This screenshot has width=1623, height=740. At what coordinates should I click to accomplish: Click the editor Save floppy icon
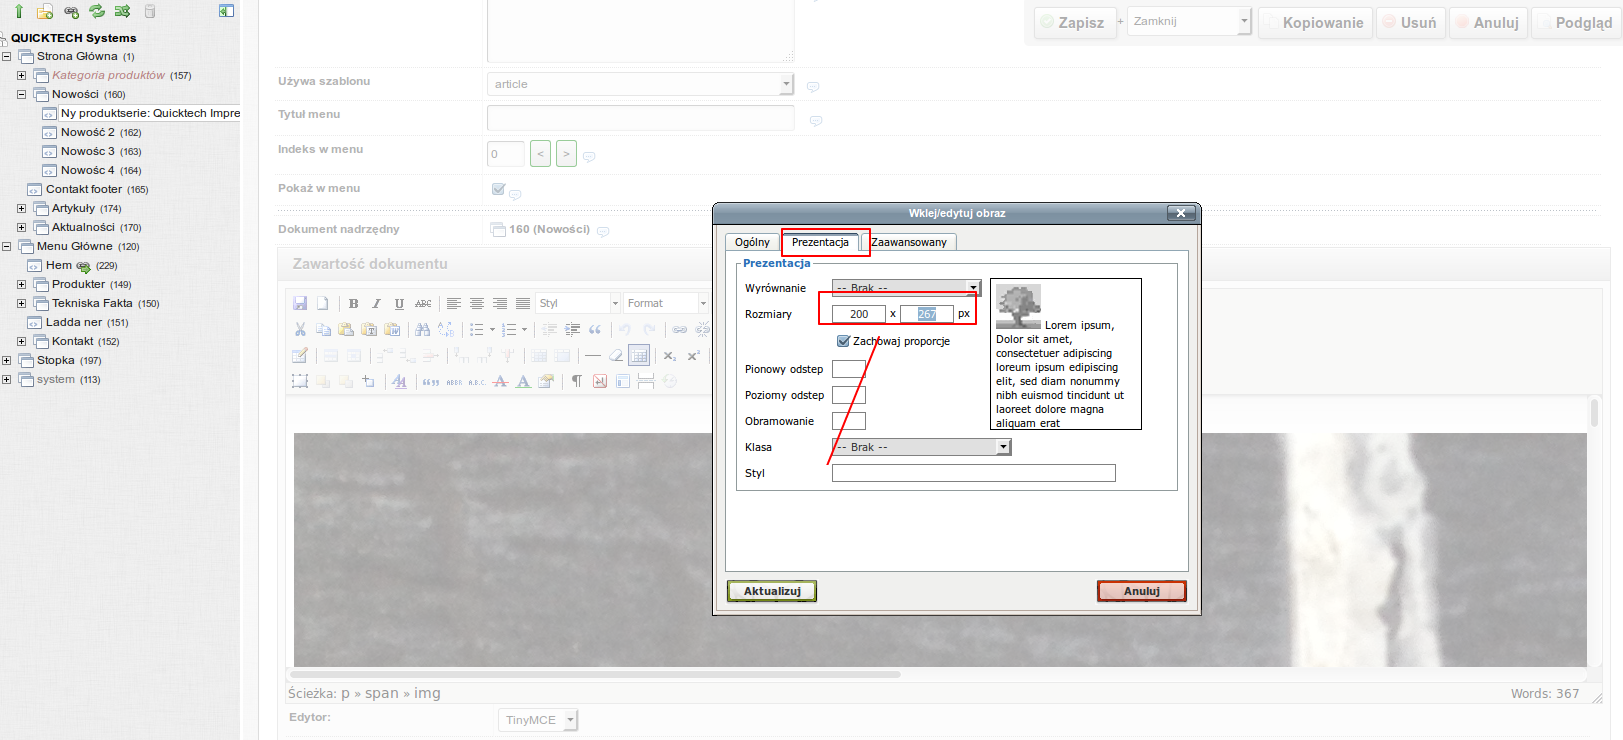pyautogui.click(x=300, y=303)
